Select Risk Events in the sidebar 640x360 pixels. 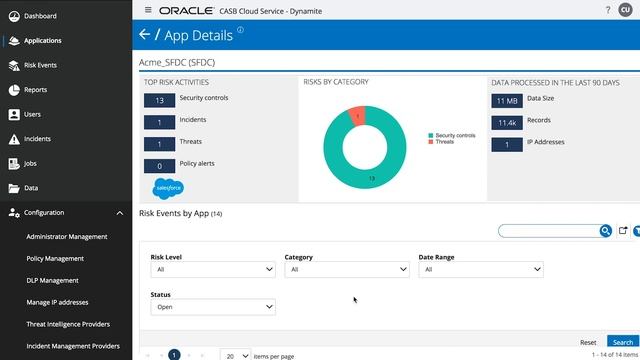pyautogui.click(x=40, y=65)
